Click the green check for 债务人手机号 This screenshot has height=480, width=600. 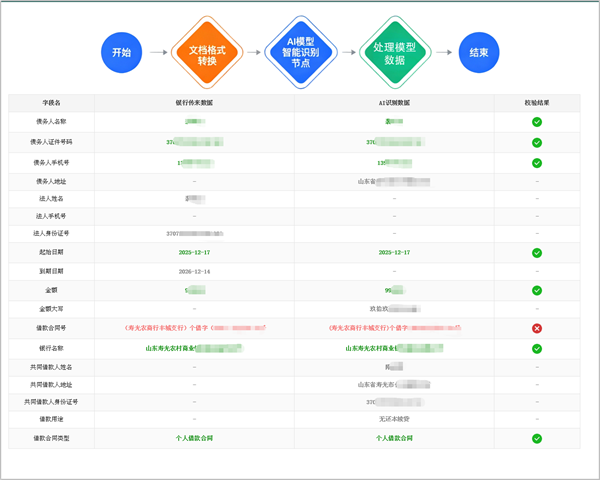tap(537, 162)
